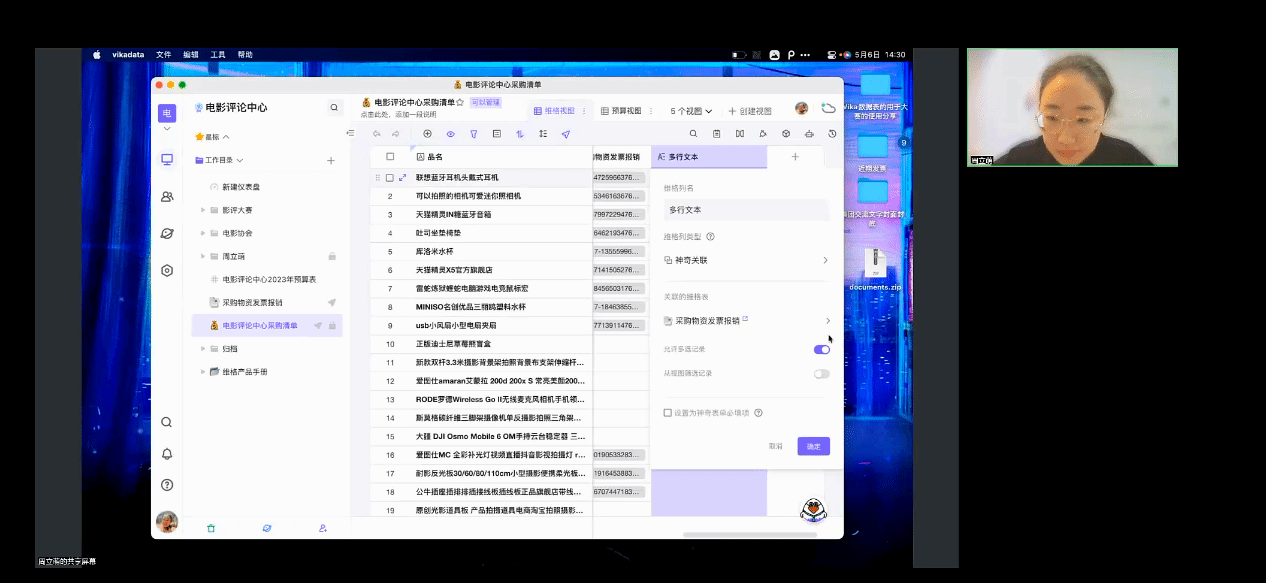Viewport: 1266px width, 583px height.
Task: Click the column name field 多行文本
Action: (x=747, y=210)
